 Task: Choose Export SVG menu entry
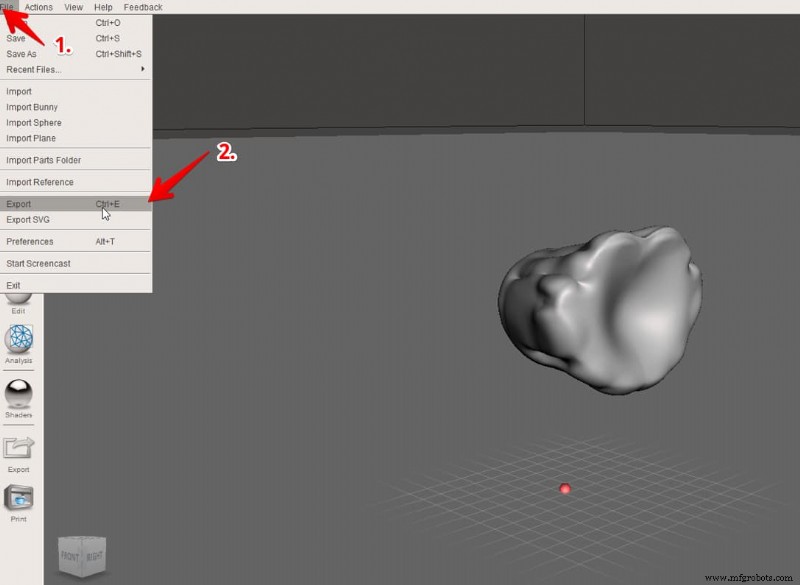pyautogui.click(x=76, y=220)
